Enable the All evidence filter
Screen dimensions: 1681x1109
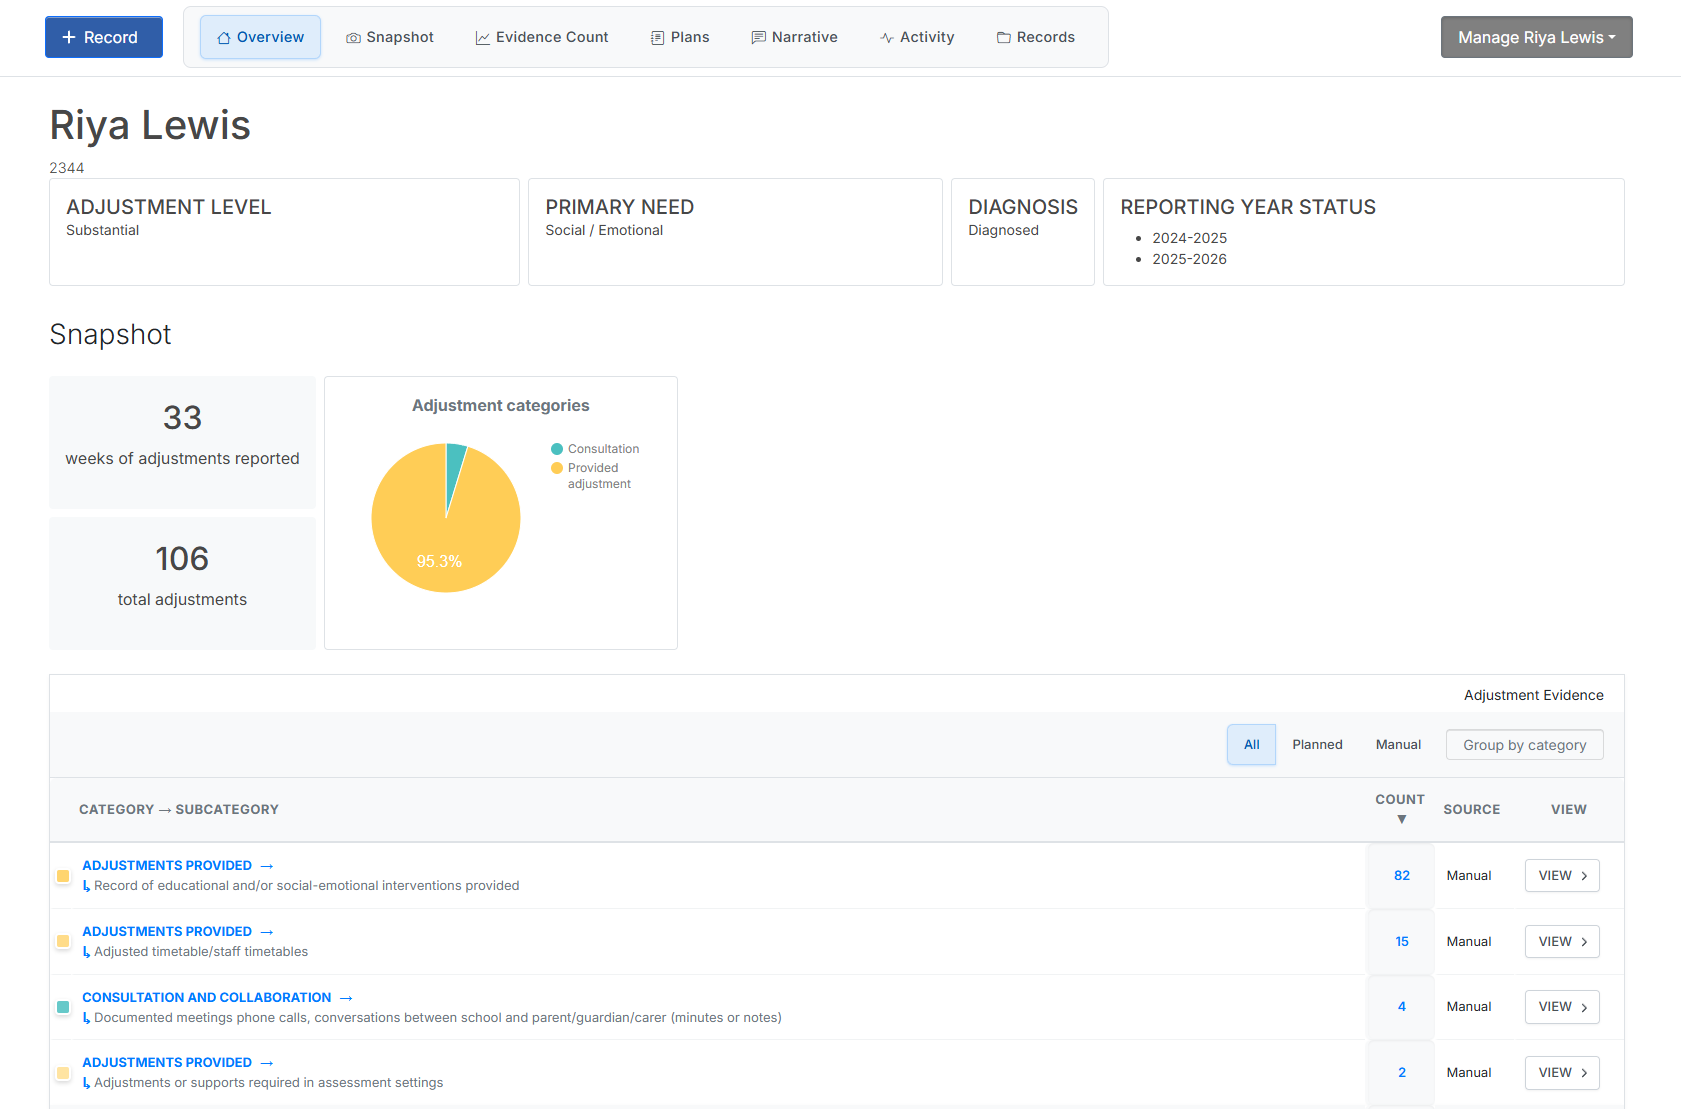1251,744
